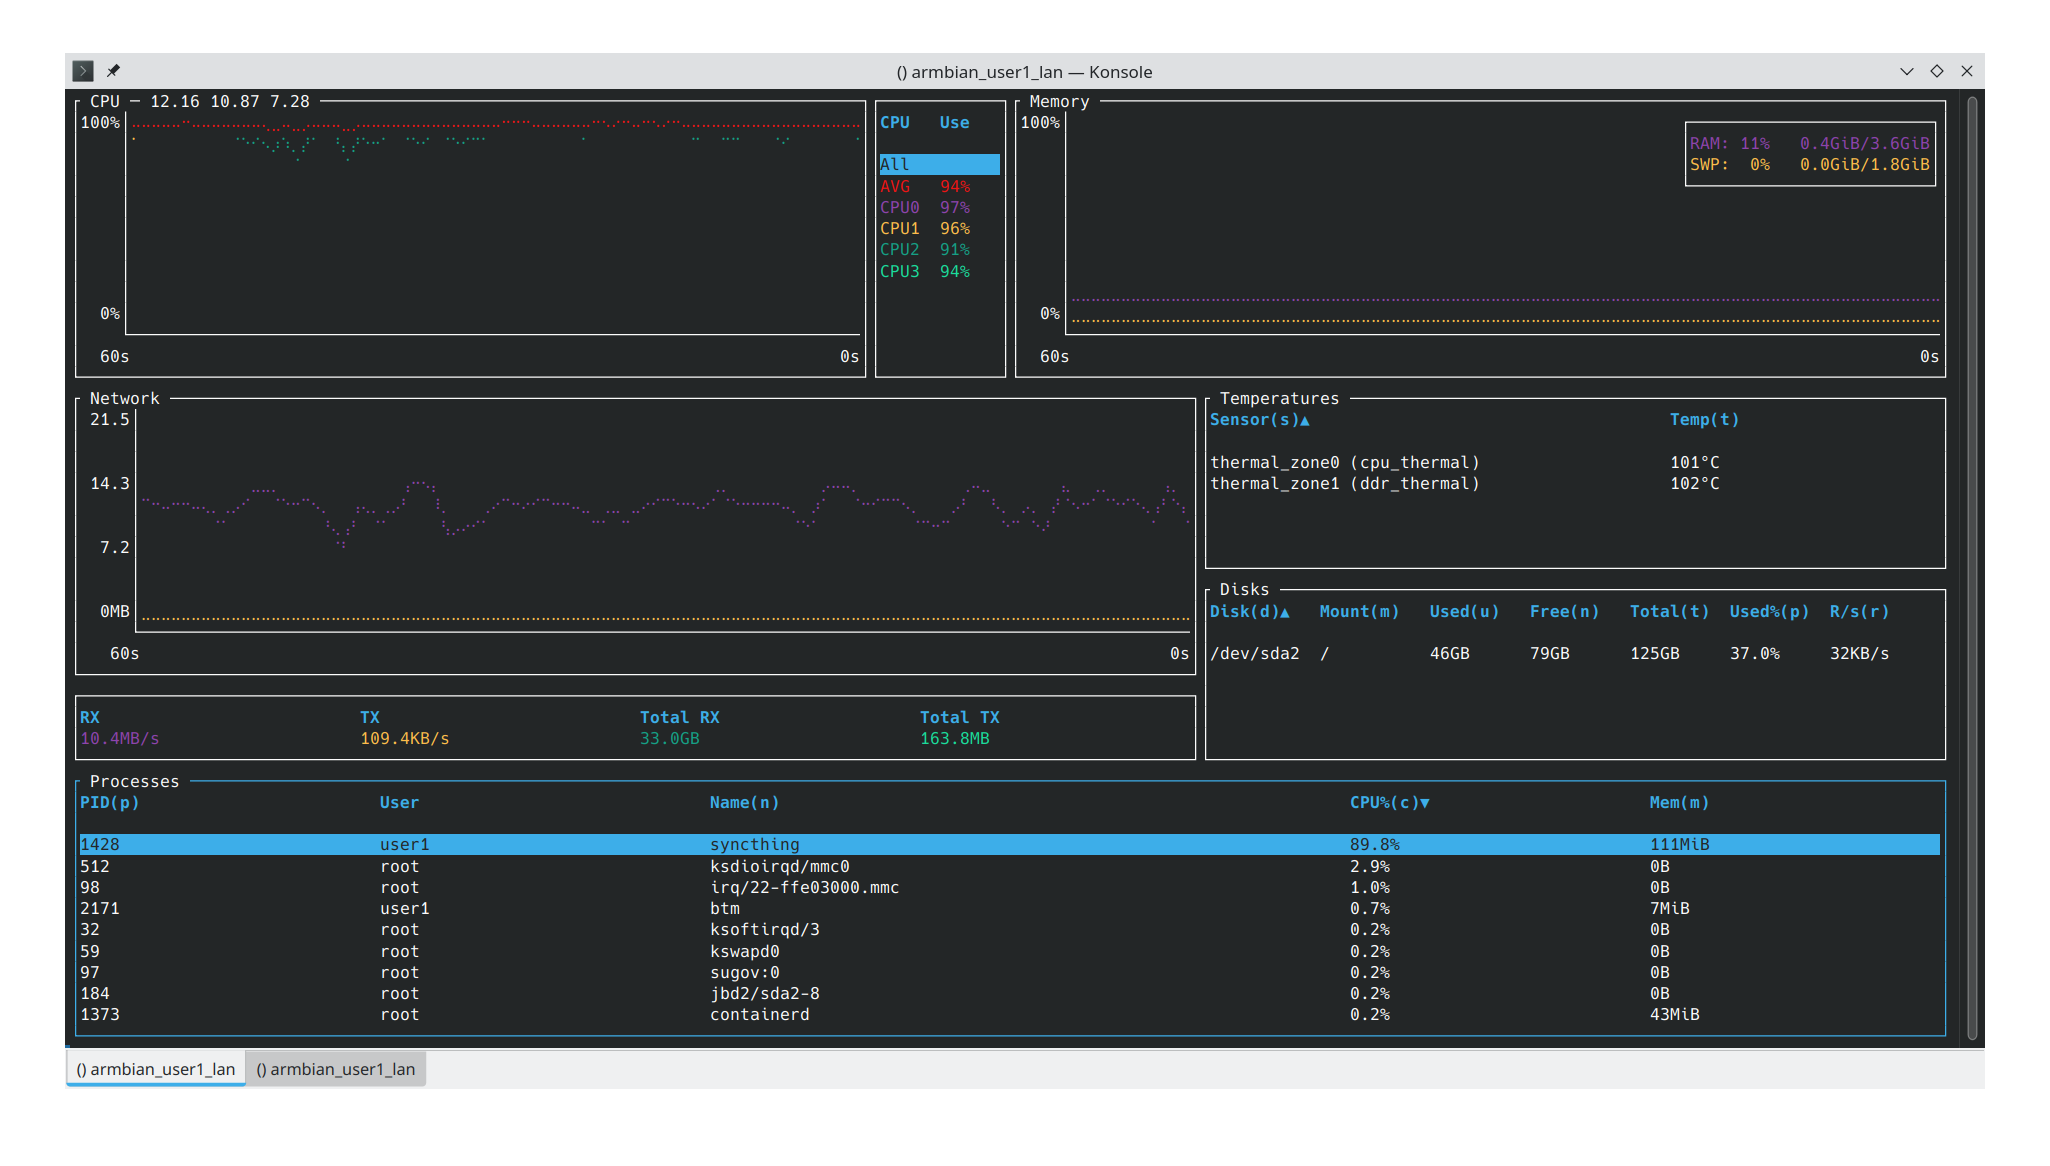Click the Konsole terminal icon in title bar

pos(83,71)
